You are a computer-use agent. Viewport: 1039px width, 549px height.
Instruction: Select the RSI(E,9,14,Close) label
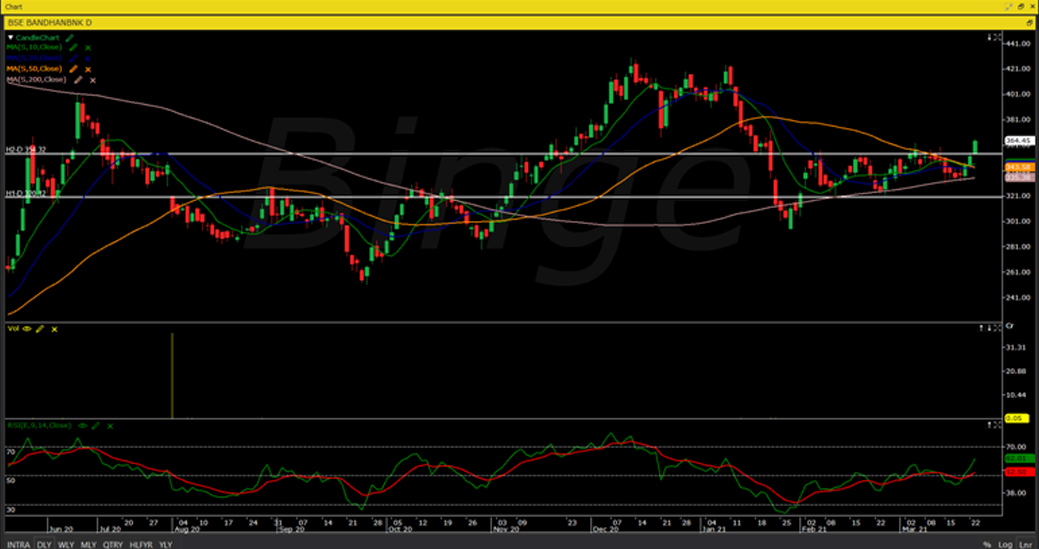pos(40,425)
